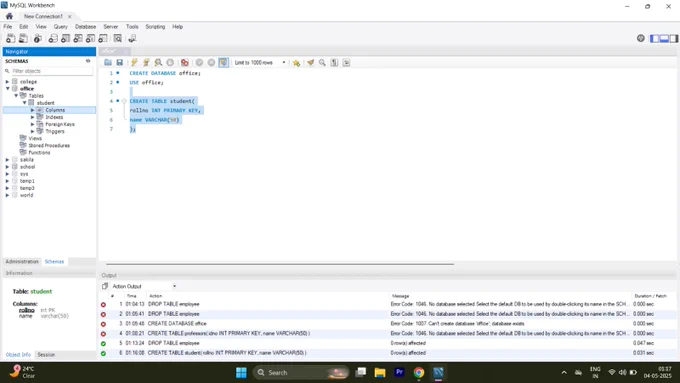Open the File menu
Screen dimensions: 680x383
pos(8,26)
